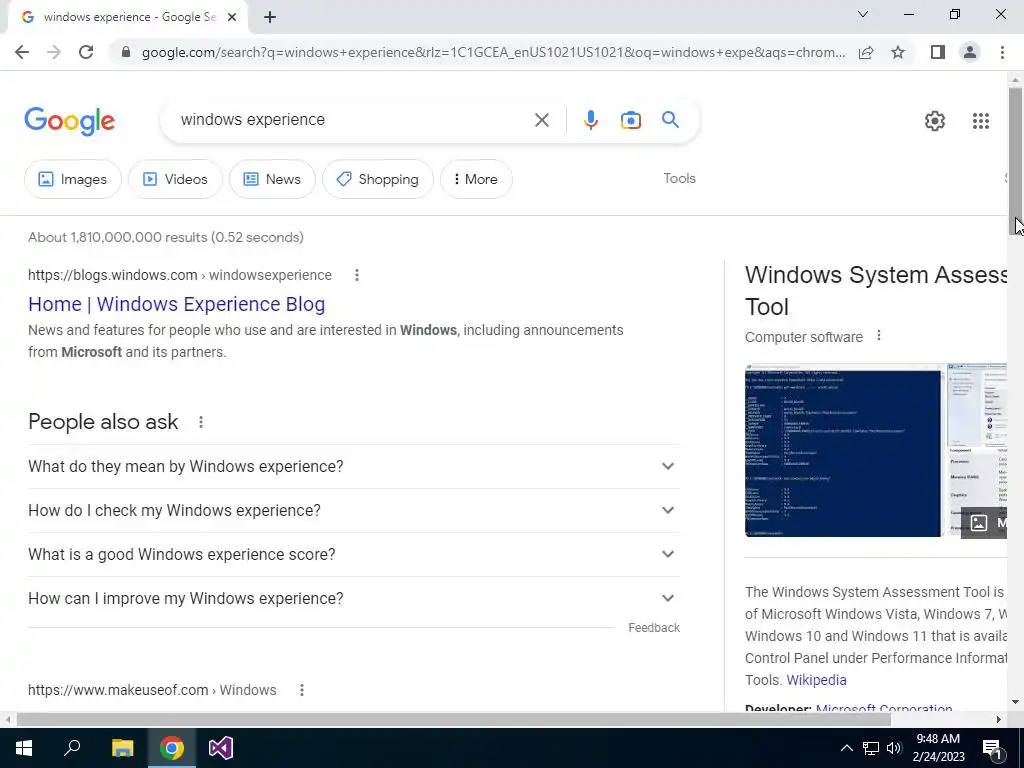Open the PowerShell screenshot thumbnail
Image resolution: width=1024 pixels, height=768 pixels.
click(x=844, y=451)
